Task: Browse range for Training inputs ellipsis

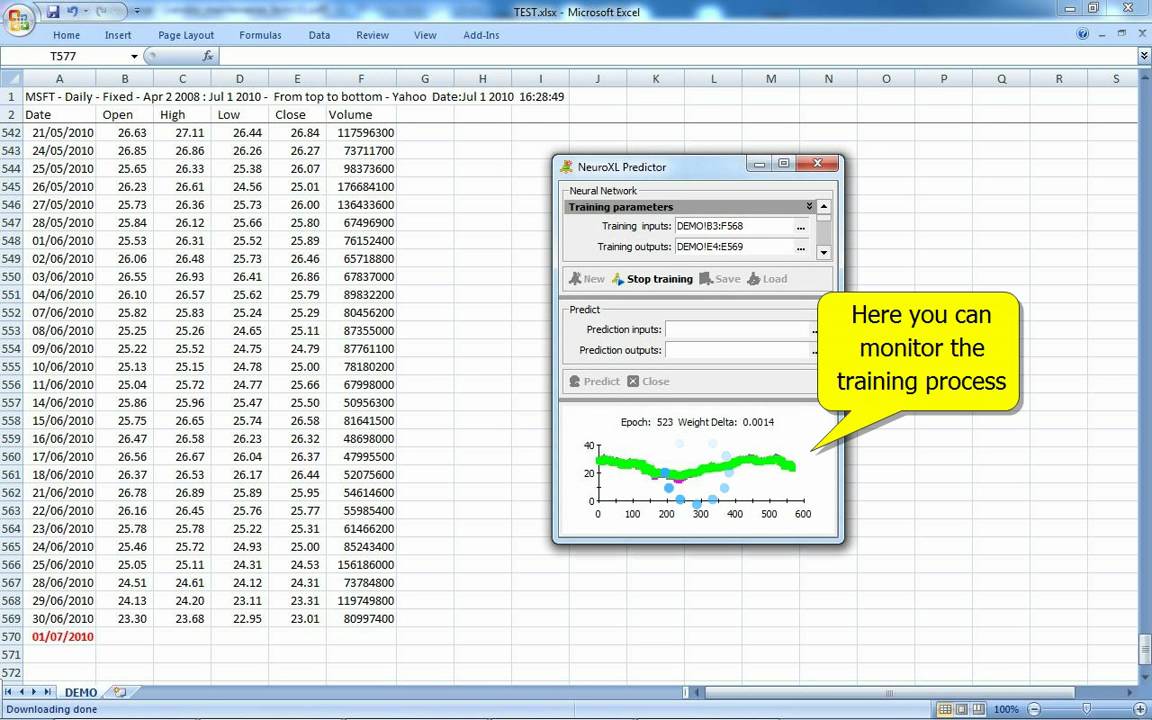Action: point(801,226)
